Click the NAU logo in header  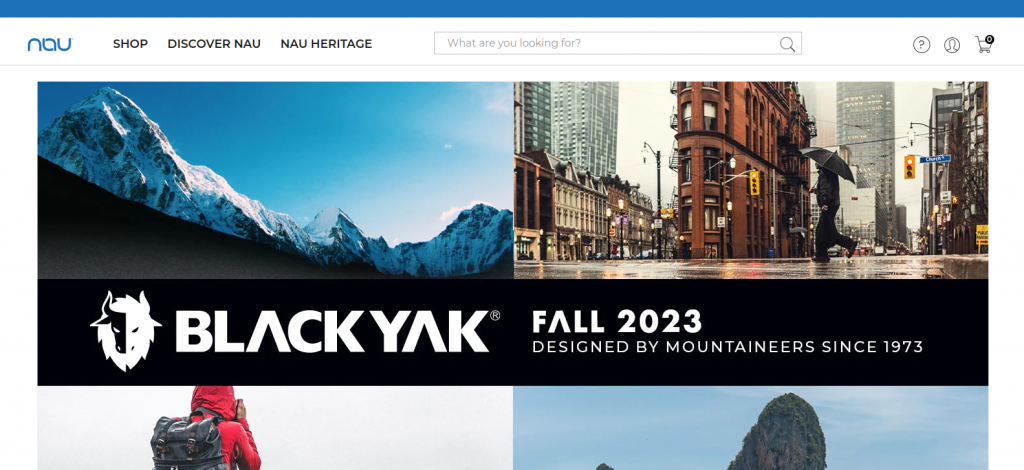click(50, 44)
